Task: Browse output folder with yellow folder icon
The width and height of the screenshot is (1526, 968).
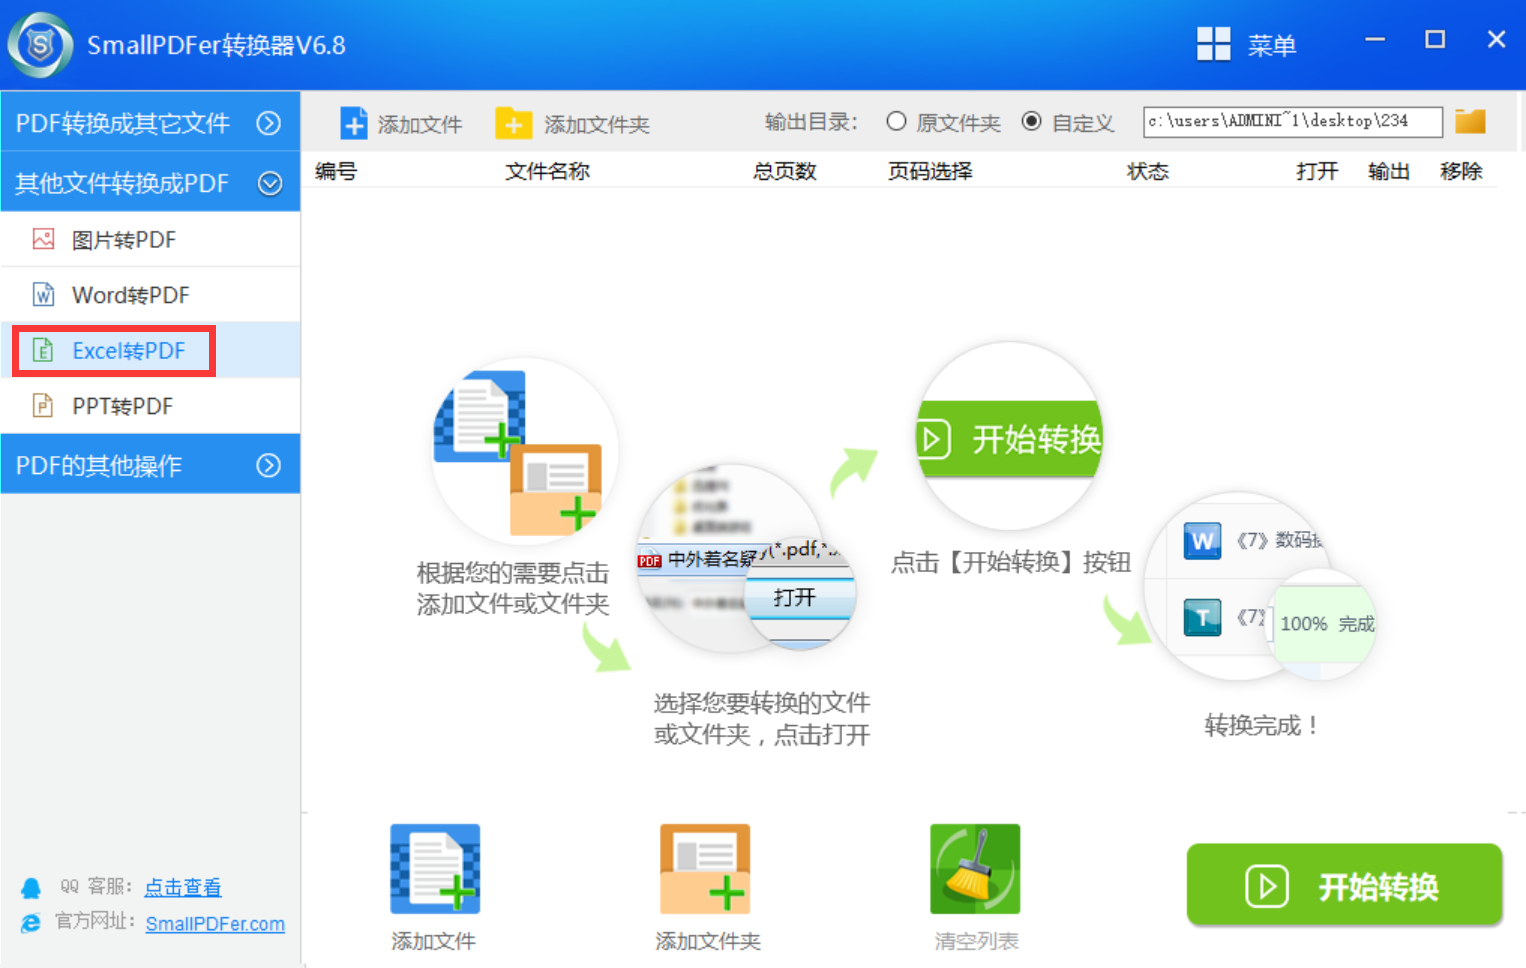Action: 1470,121
